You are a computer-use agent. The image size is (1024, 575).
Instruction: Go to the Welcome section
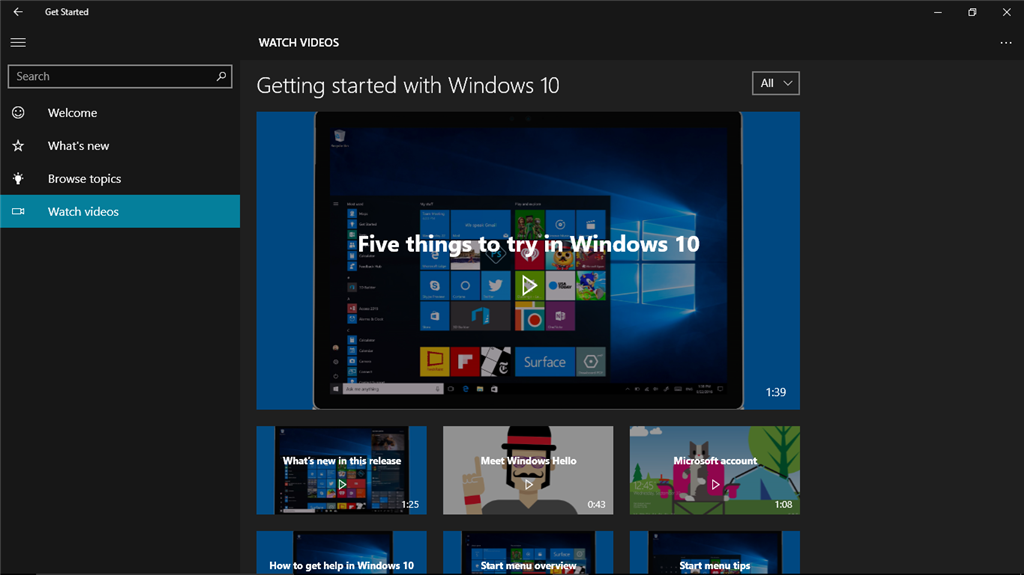[x=120, y=112]
